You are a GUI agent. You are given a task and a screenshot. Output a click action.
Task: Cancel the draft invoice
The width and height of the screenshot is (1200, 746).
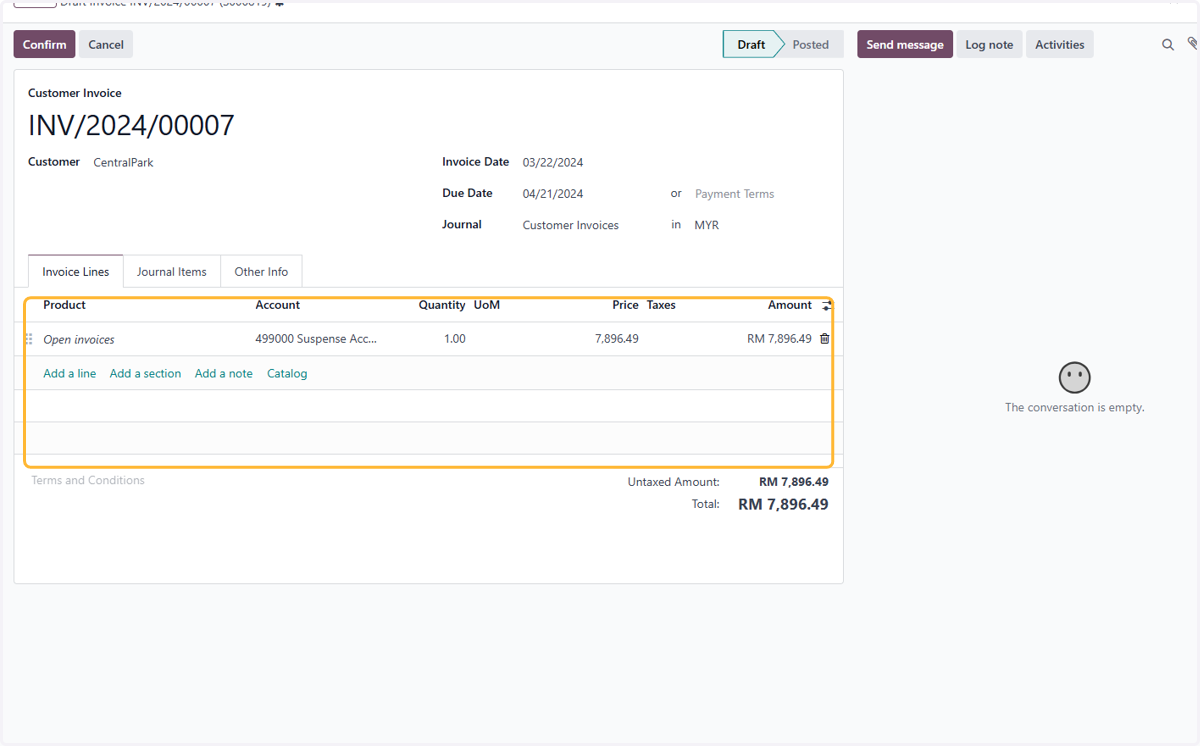tap(106, 44)
